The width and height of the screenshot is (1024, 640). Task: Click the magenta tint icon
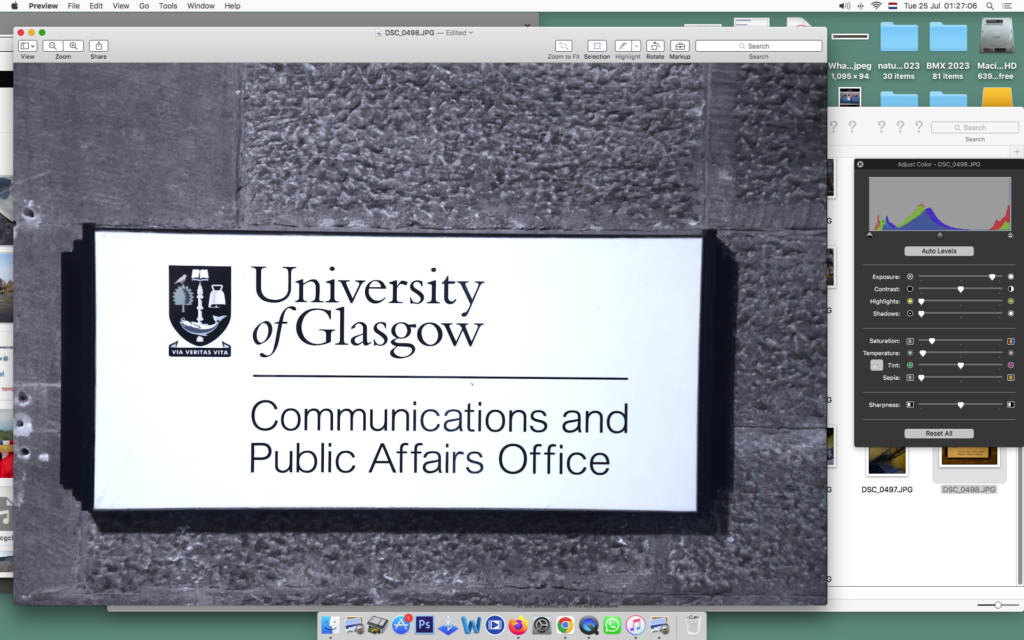point(1011,365)
